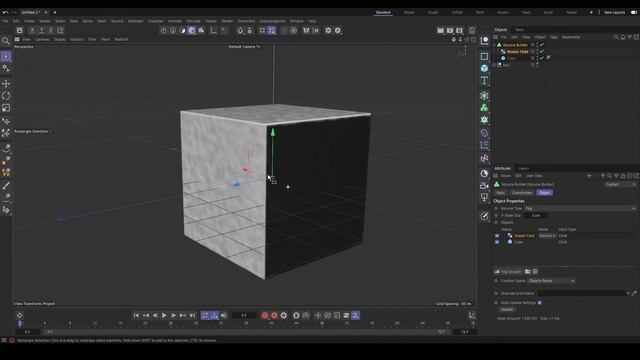Open the File menu in the main menu bar
Screen dimensions: 640x360
5,21
